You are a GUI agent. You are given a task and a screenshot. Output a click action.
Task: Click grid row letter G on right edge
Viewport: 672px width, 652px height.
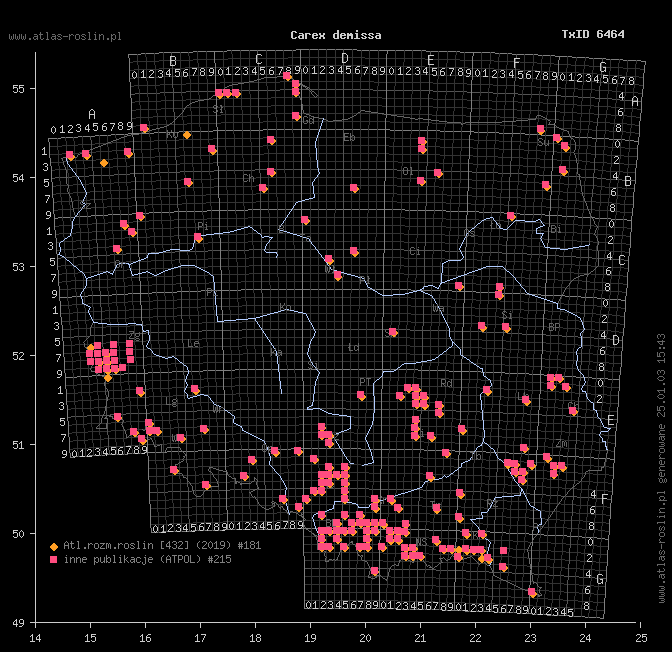click(600, 580)
